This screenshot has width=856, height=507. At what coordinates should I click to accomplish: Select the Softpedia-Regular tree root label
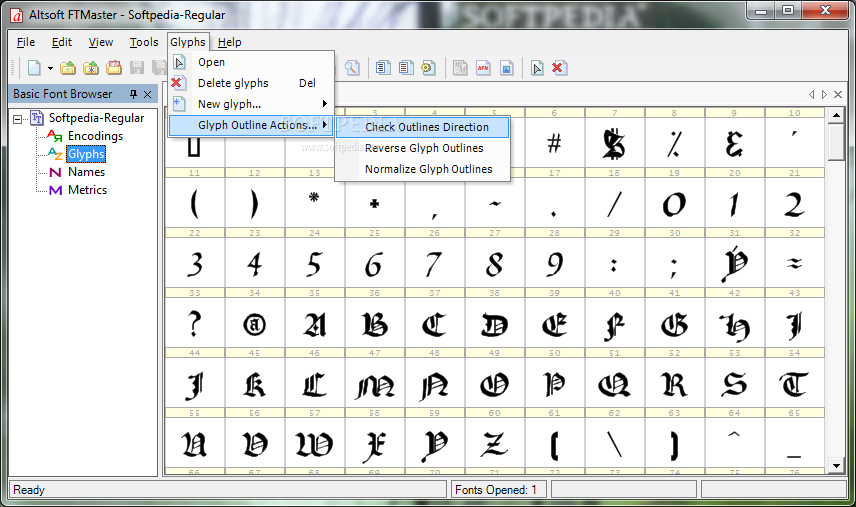(x=96, y=118)
